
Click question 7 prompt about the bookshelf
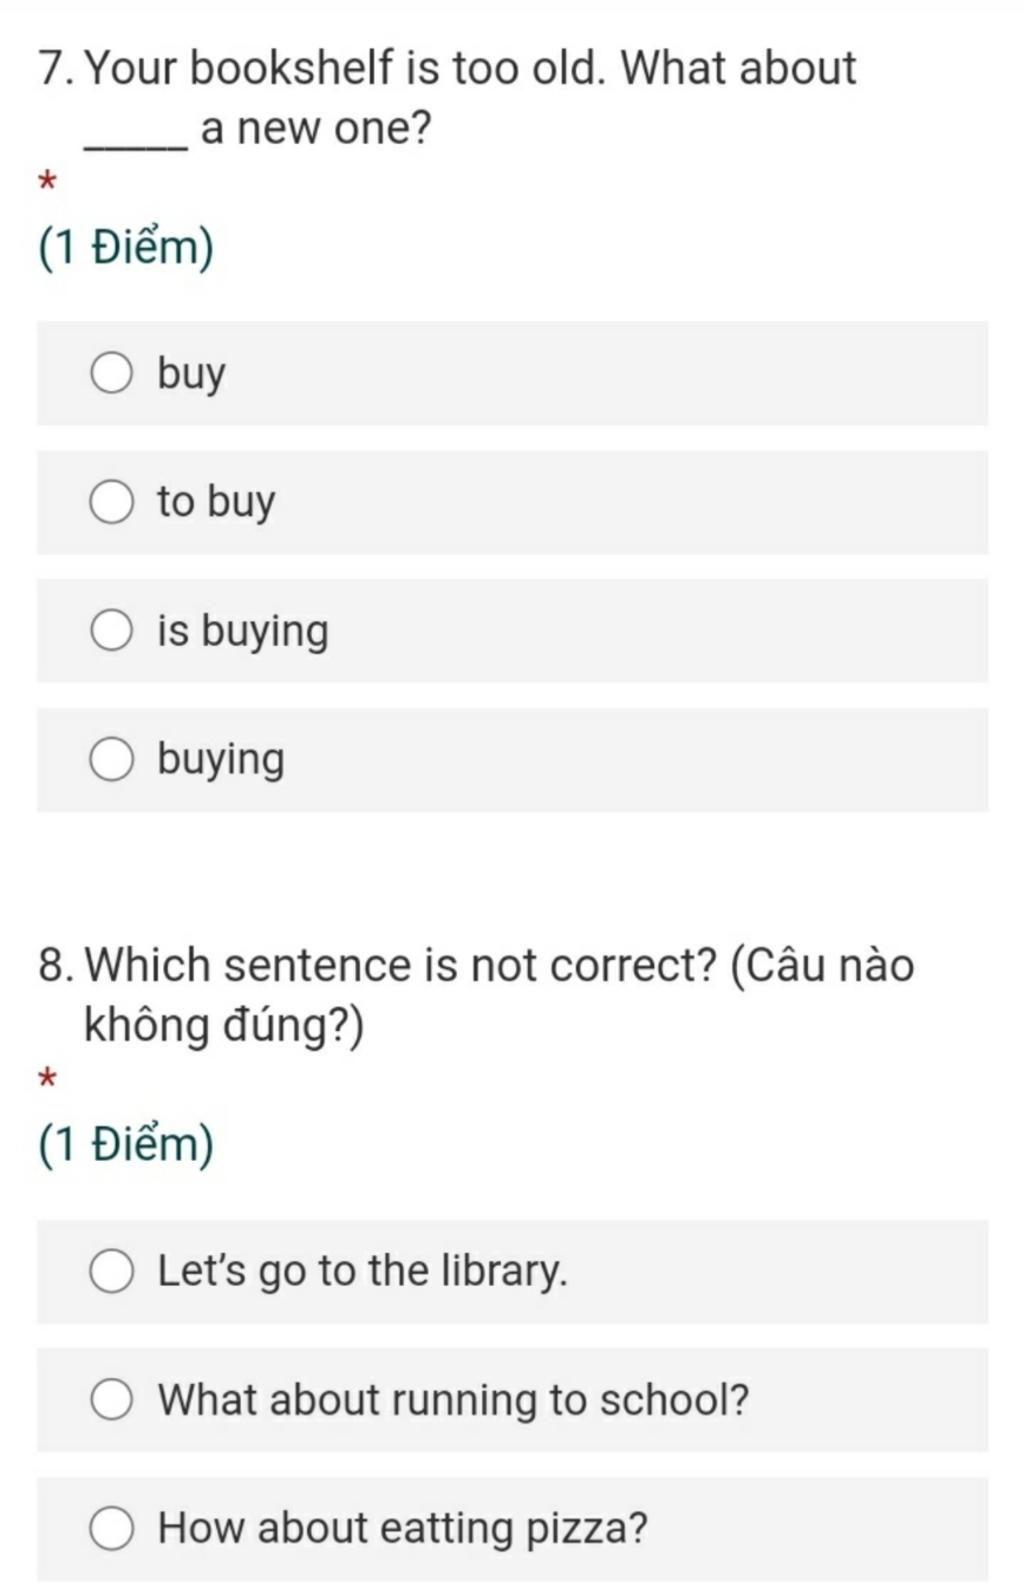tap(447, 98)
